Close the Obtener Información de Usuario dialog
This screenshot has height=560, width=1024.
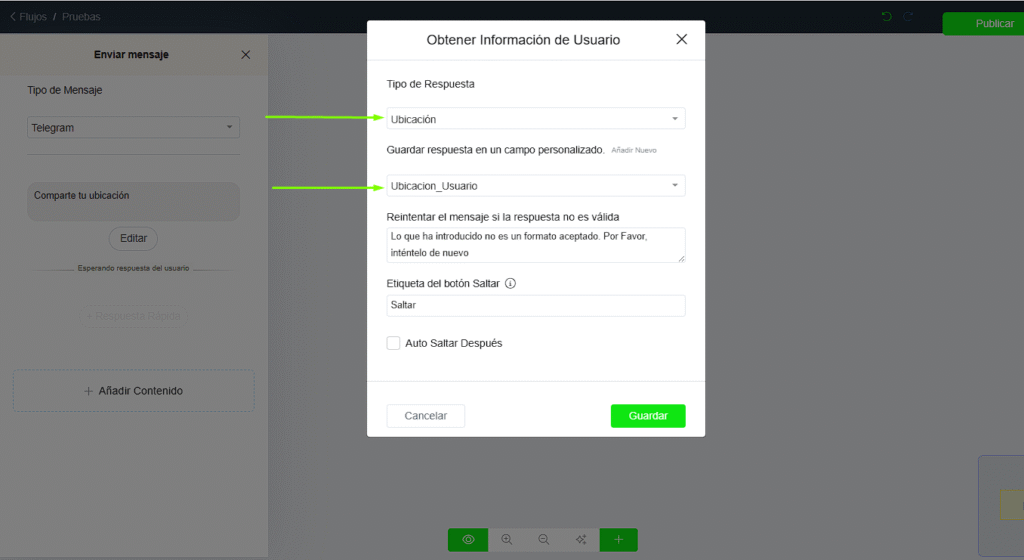tap(682, 40)
